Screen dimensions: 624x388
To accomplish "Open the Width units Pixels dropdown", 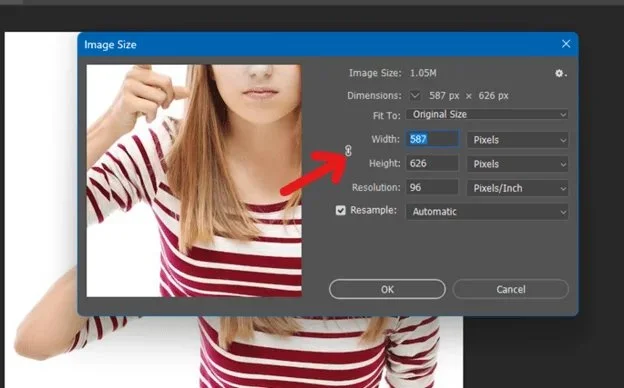I will click(x=517, y=140).
